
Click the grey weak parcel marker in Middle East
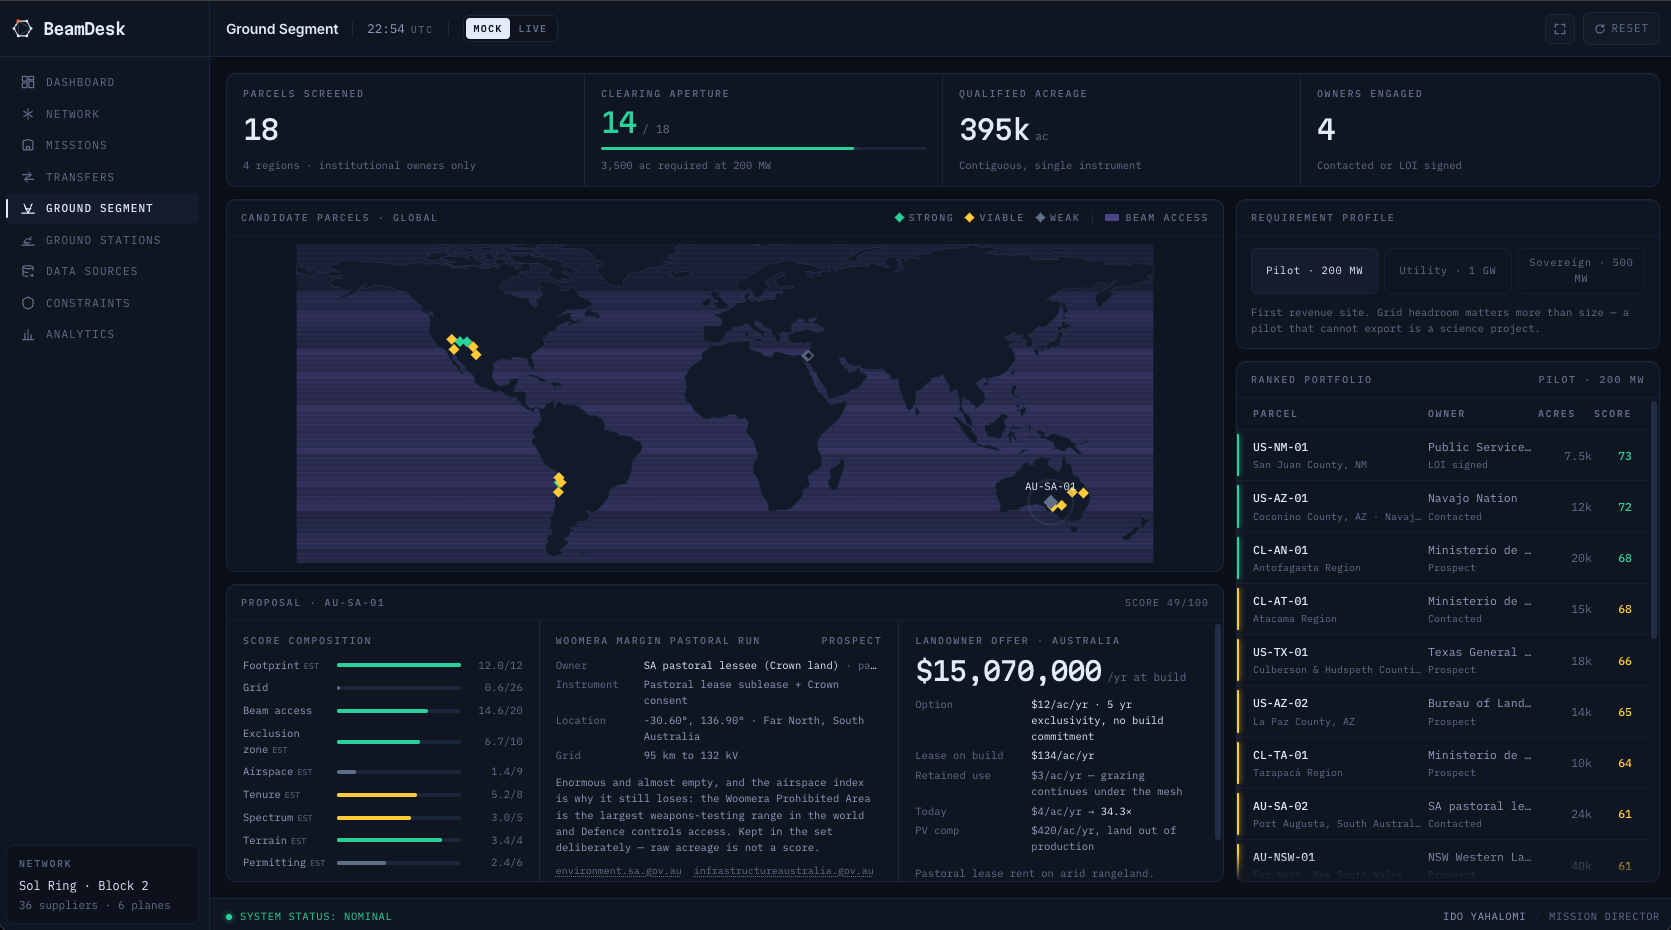tap(808, 355)
